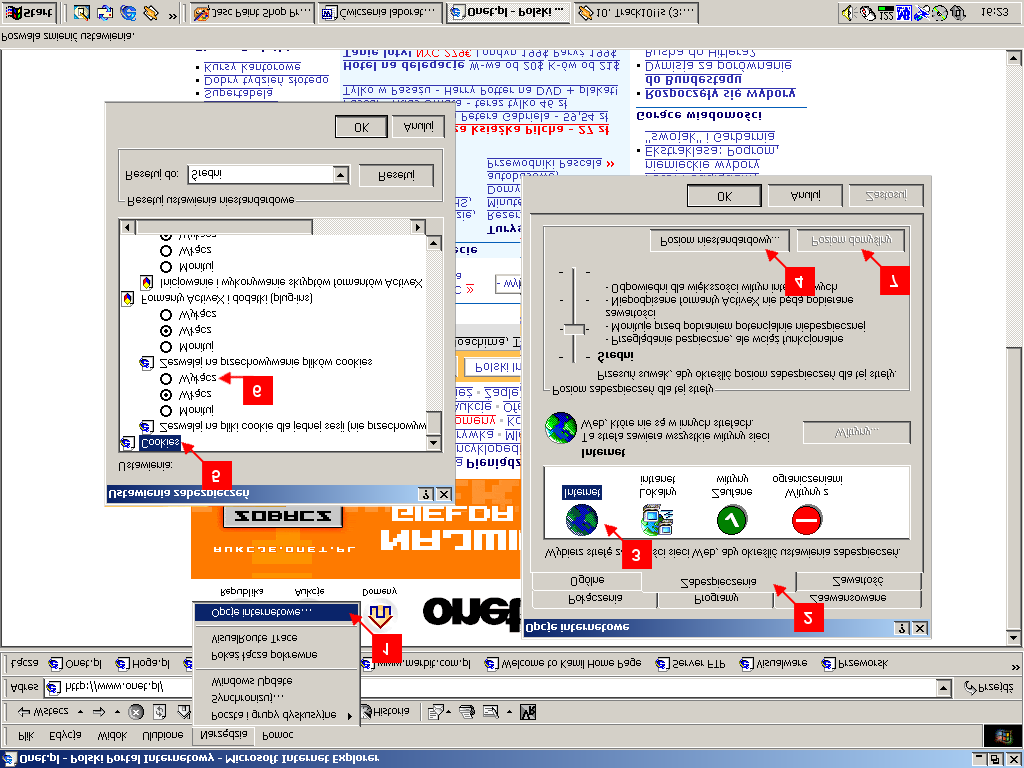Select the Witryny z ograniczeniami red icon

pyautogui.click(x=807, y=520)
